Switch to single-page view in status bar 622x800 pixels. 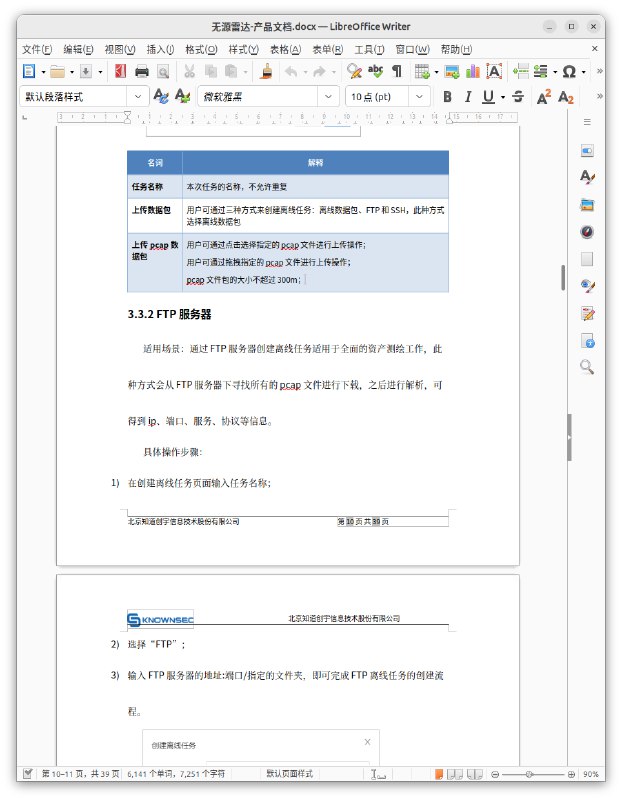pos(438,774)
